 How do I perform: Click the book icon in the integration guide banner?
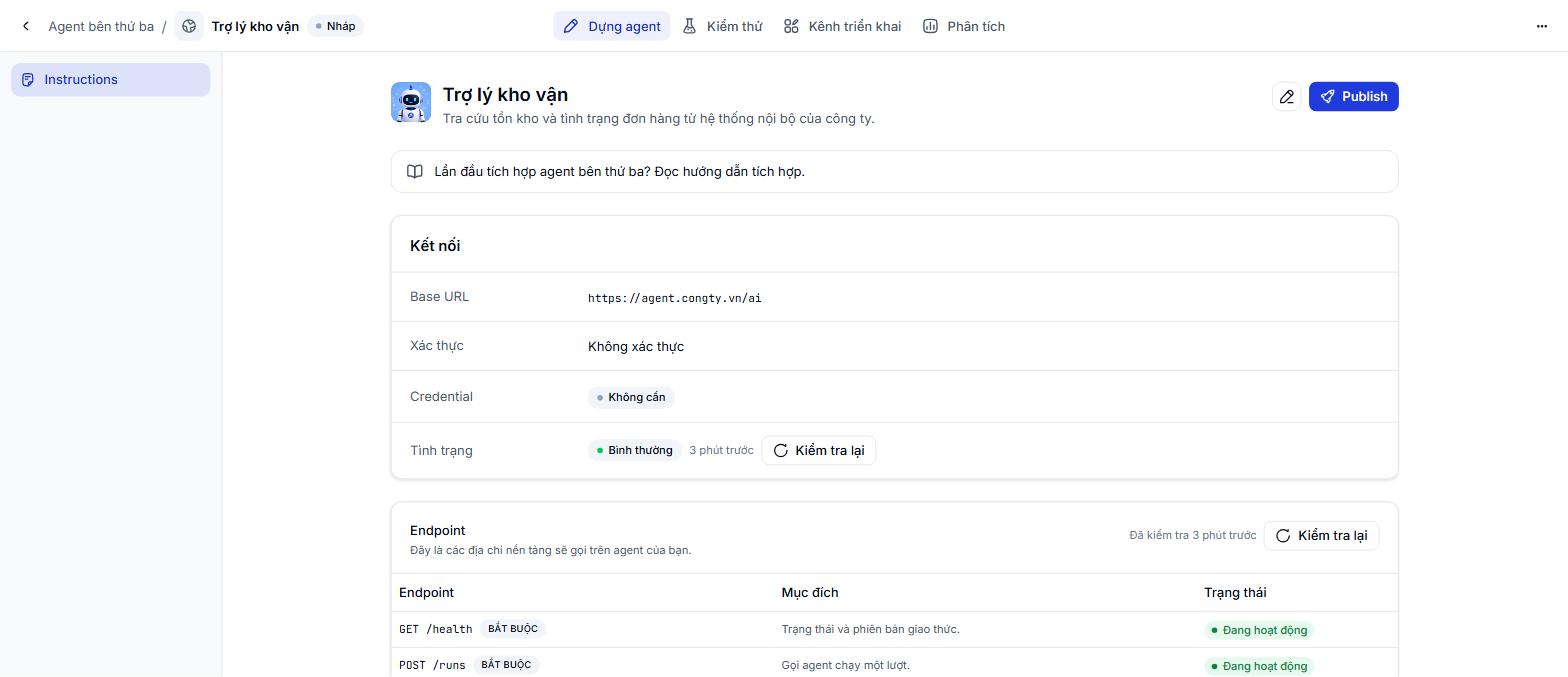415,171
